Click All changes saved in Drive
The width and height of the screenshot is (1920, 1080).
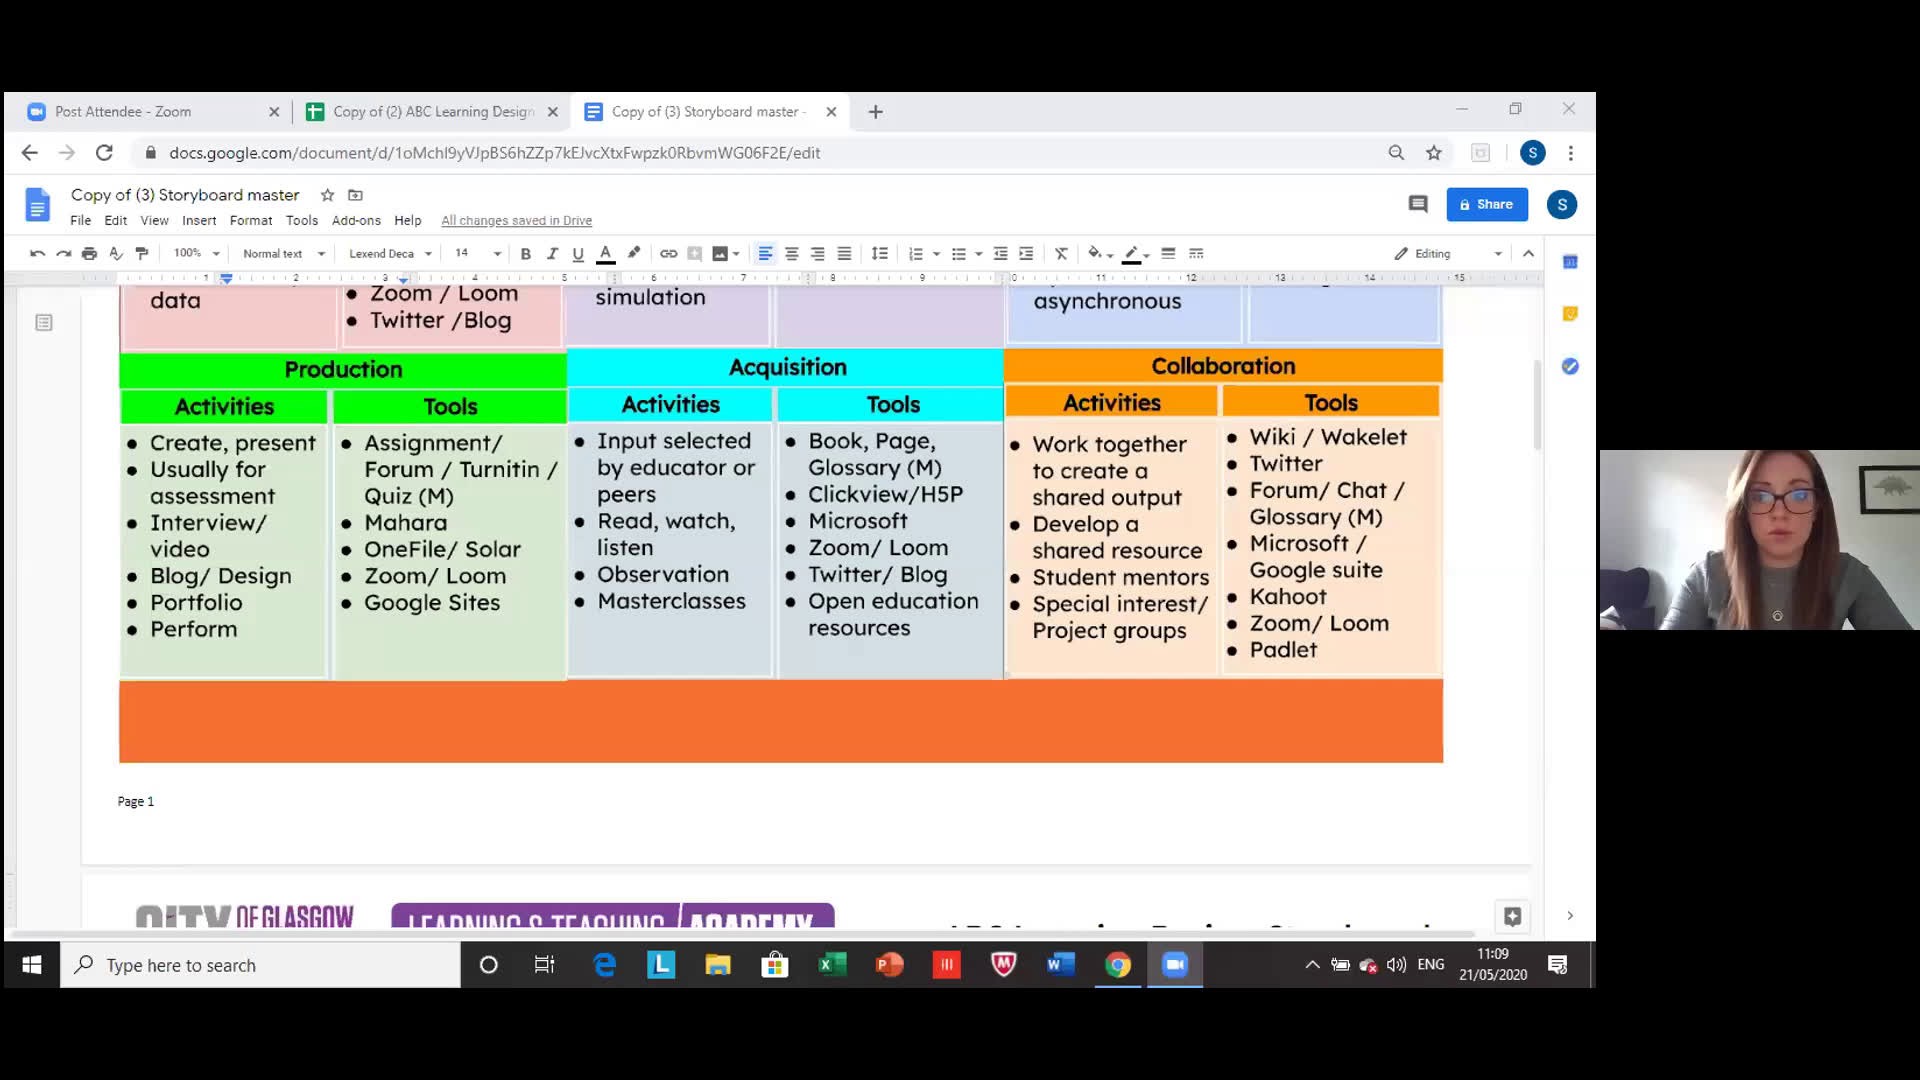(x=516, y=221)
